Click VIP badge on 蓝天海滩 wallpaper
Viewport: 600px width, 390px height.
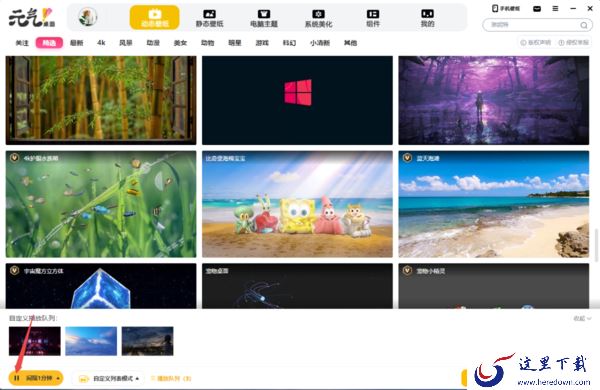tap(408, 158)
